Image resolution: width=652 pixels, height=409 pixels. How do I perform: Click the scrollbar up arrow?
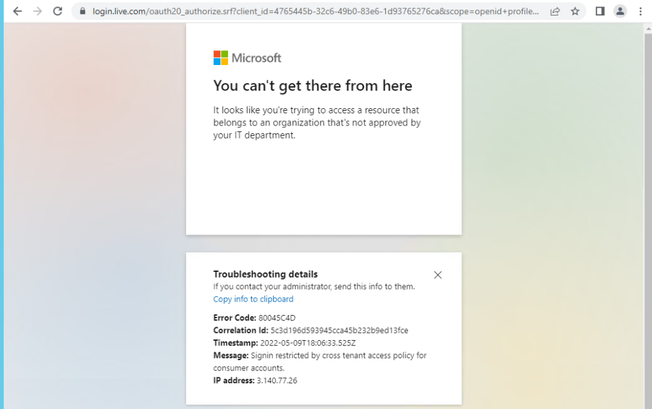[648, 28]
